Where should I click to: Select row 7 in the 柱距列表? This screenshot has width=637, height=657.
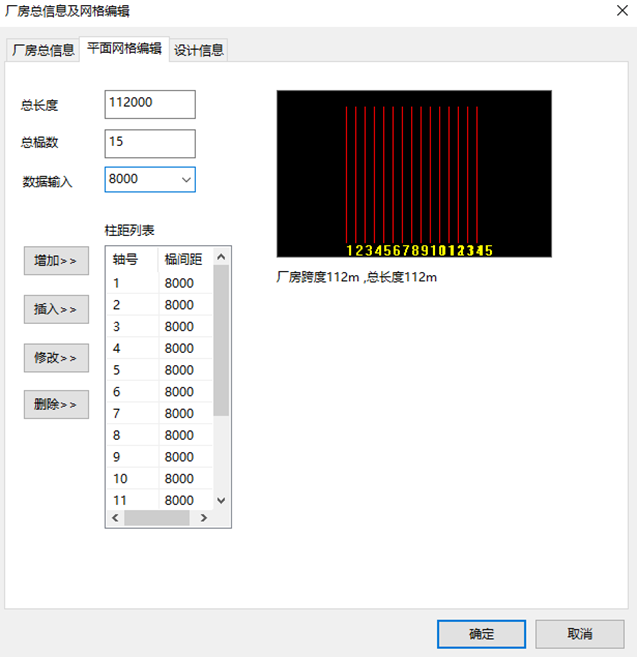pyautogui.click(x=160, y=414)
